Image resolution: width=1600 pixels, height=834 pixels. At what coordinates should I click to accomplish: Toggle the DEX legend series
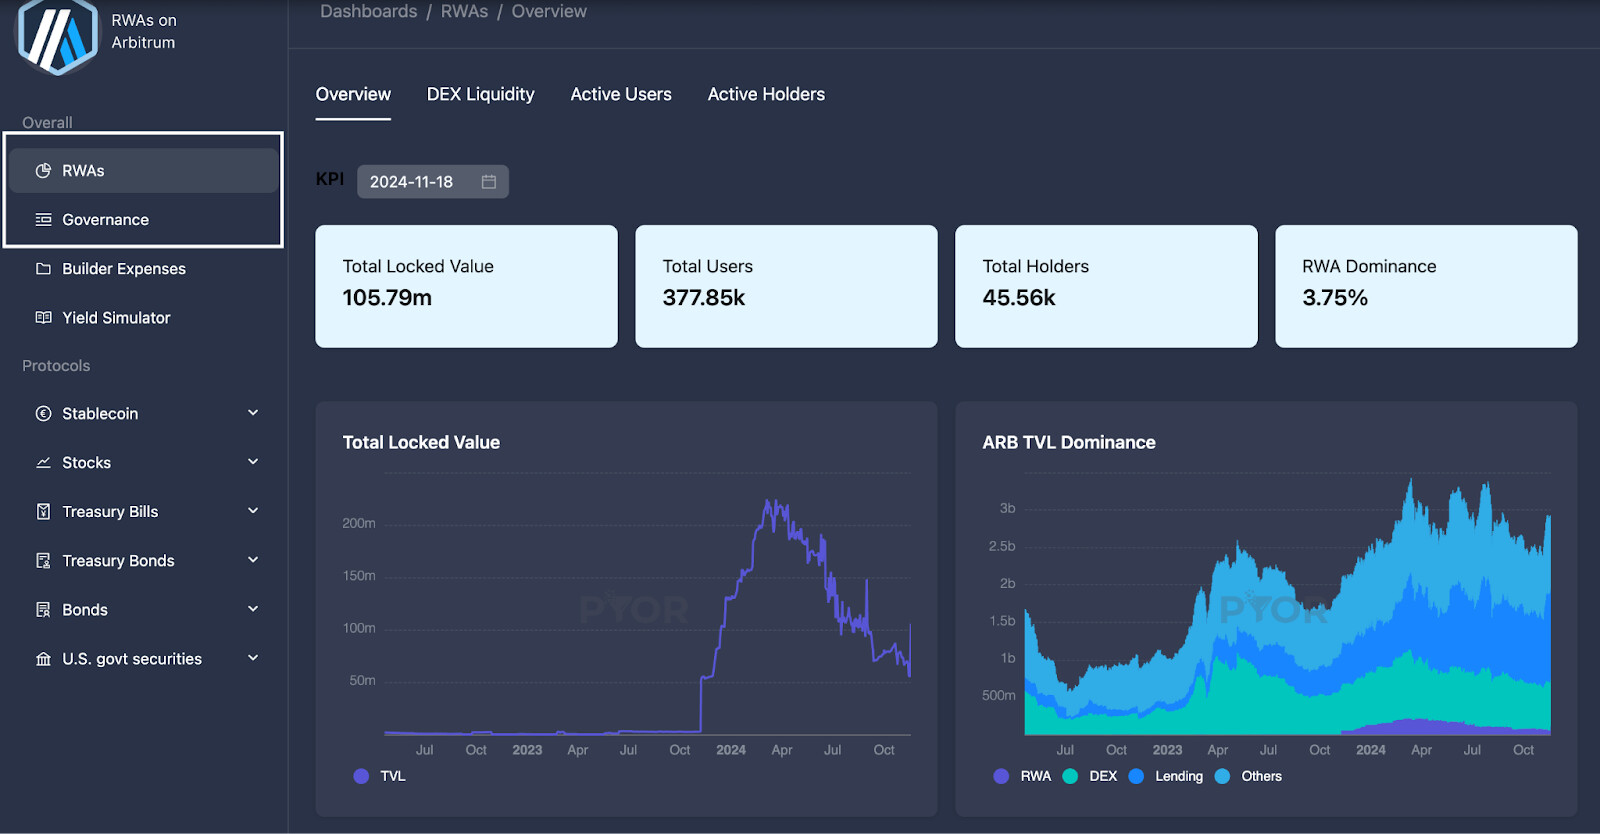[x=1090, y=776]
